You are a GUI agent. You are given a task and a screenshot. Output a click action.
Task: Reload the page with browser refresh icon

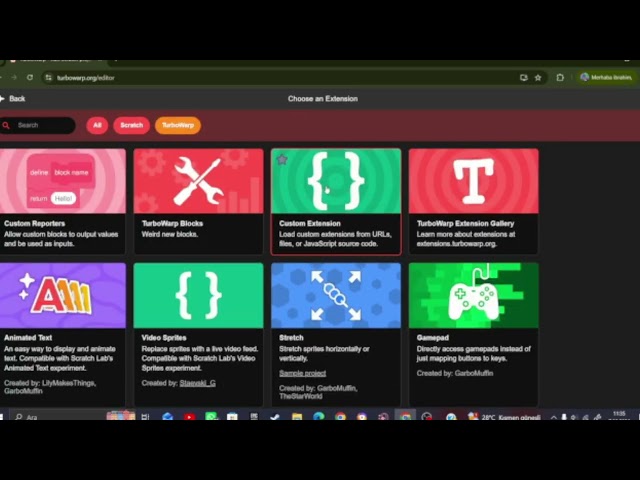[x=30, y=78]
